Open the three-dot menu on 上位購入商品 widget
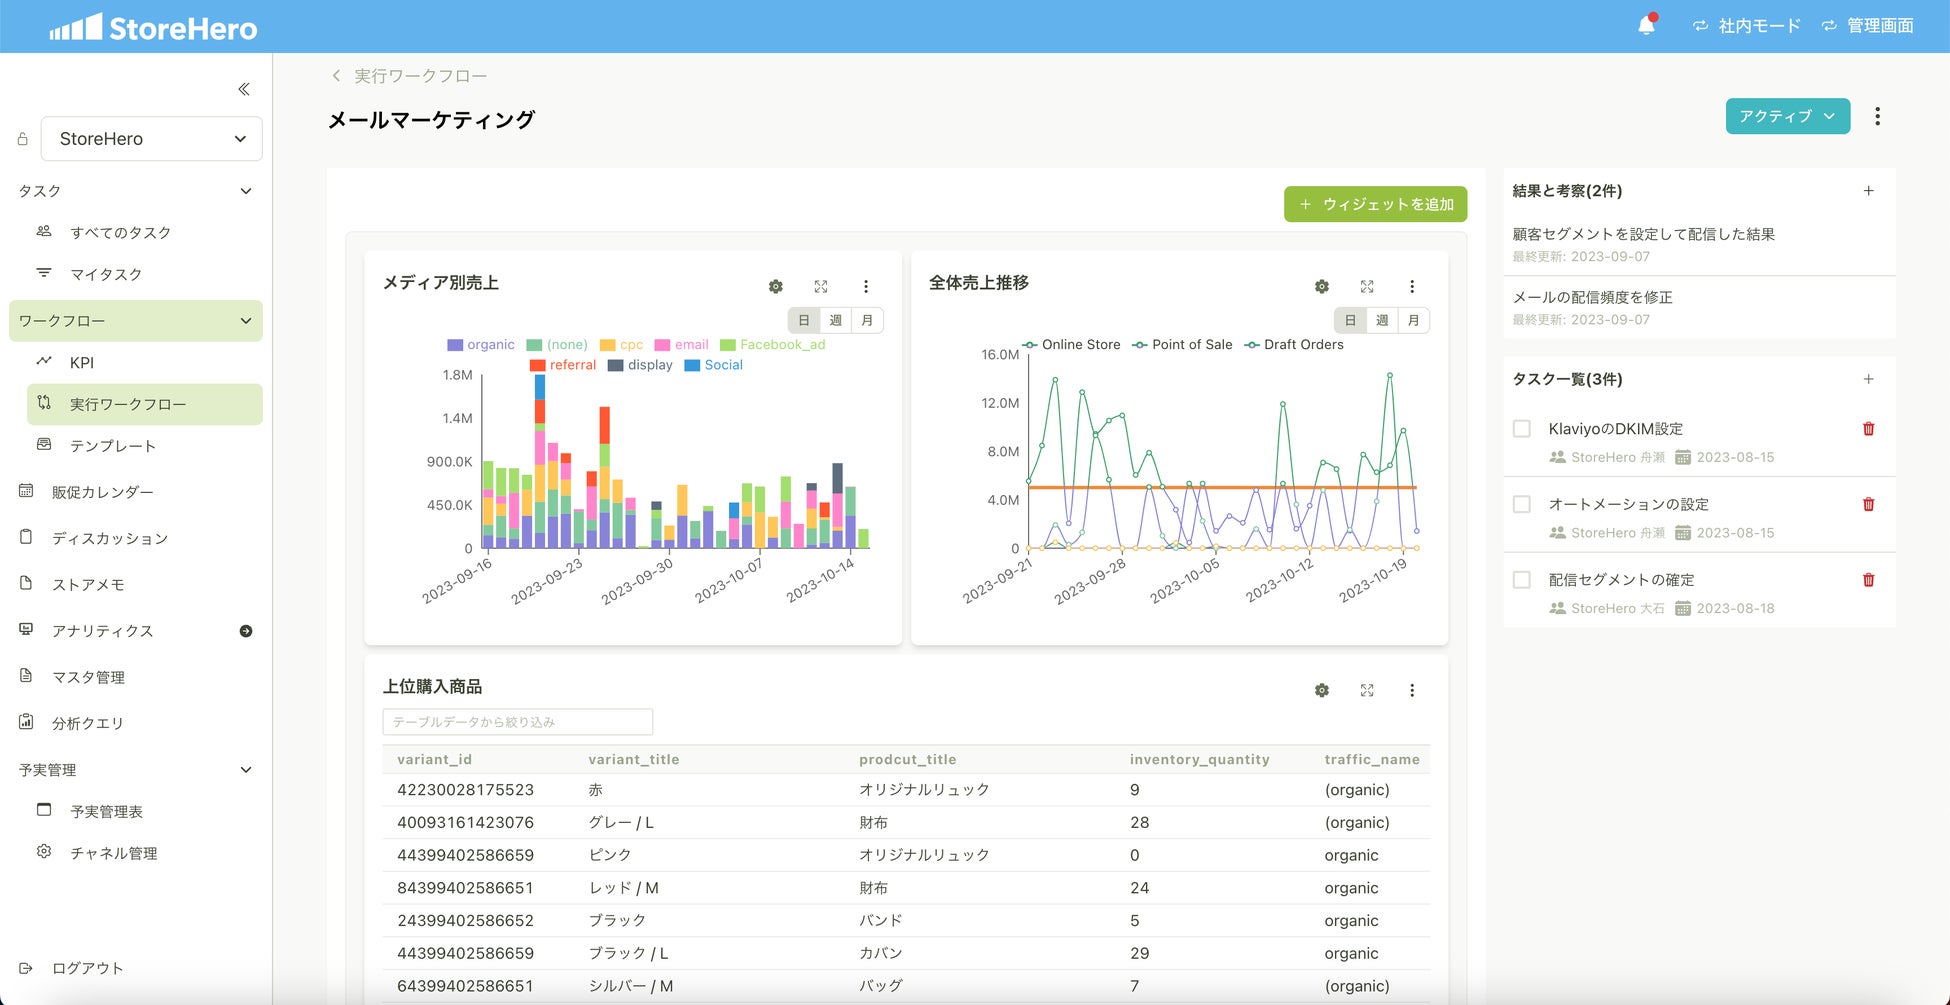 tap(1412, 691)
